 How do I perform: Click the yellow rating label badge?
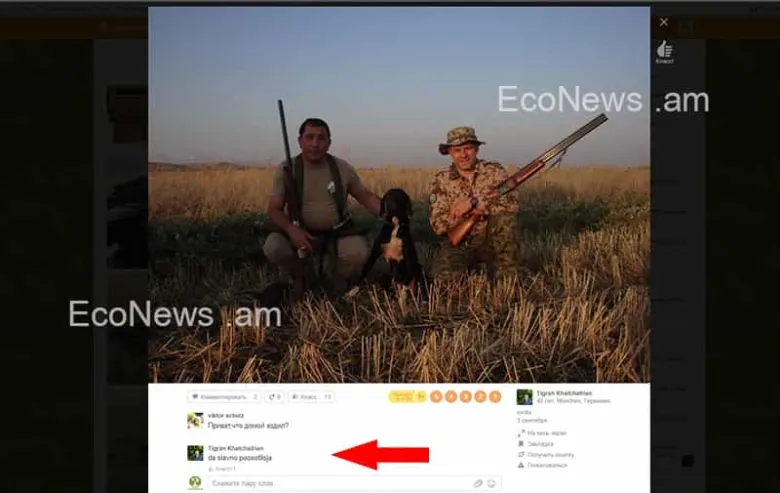tap(401, 397)
